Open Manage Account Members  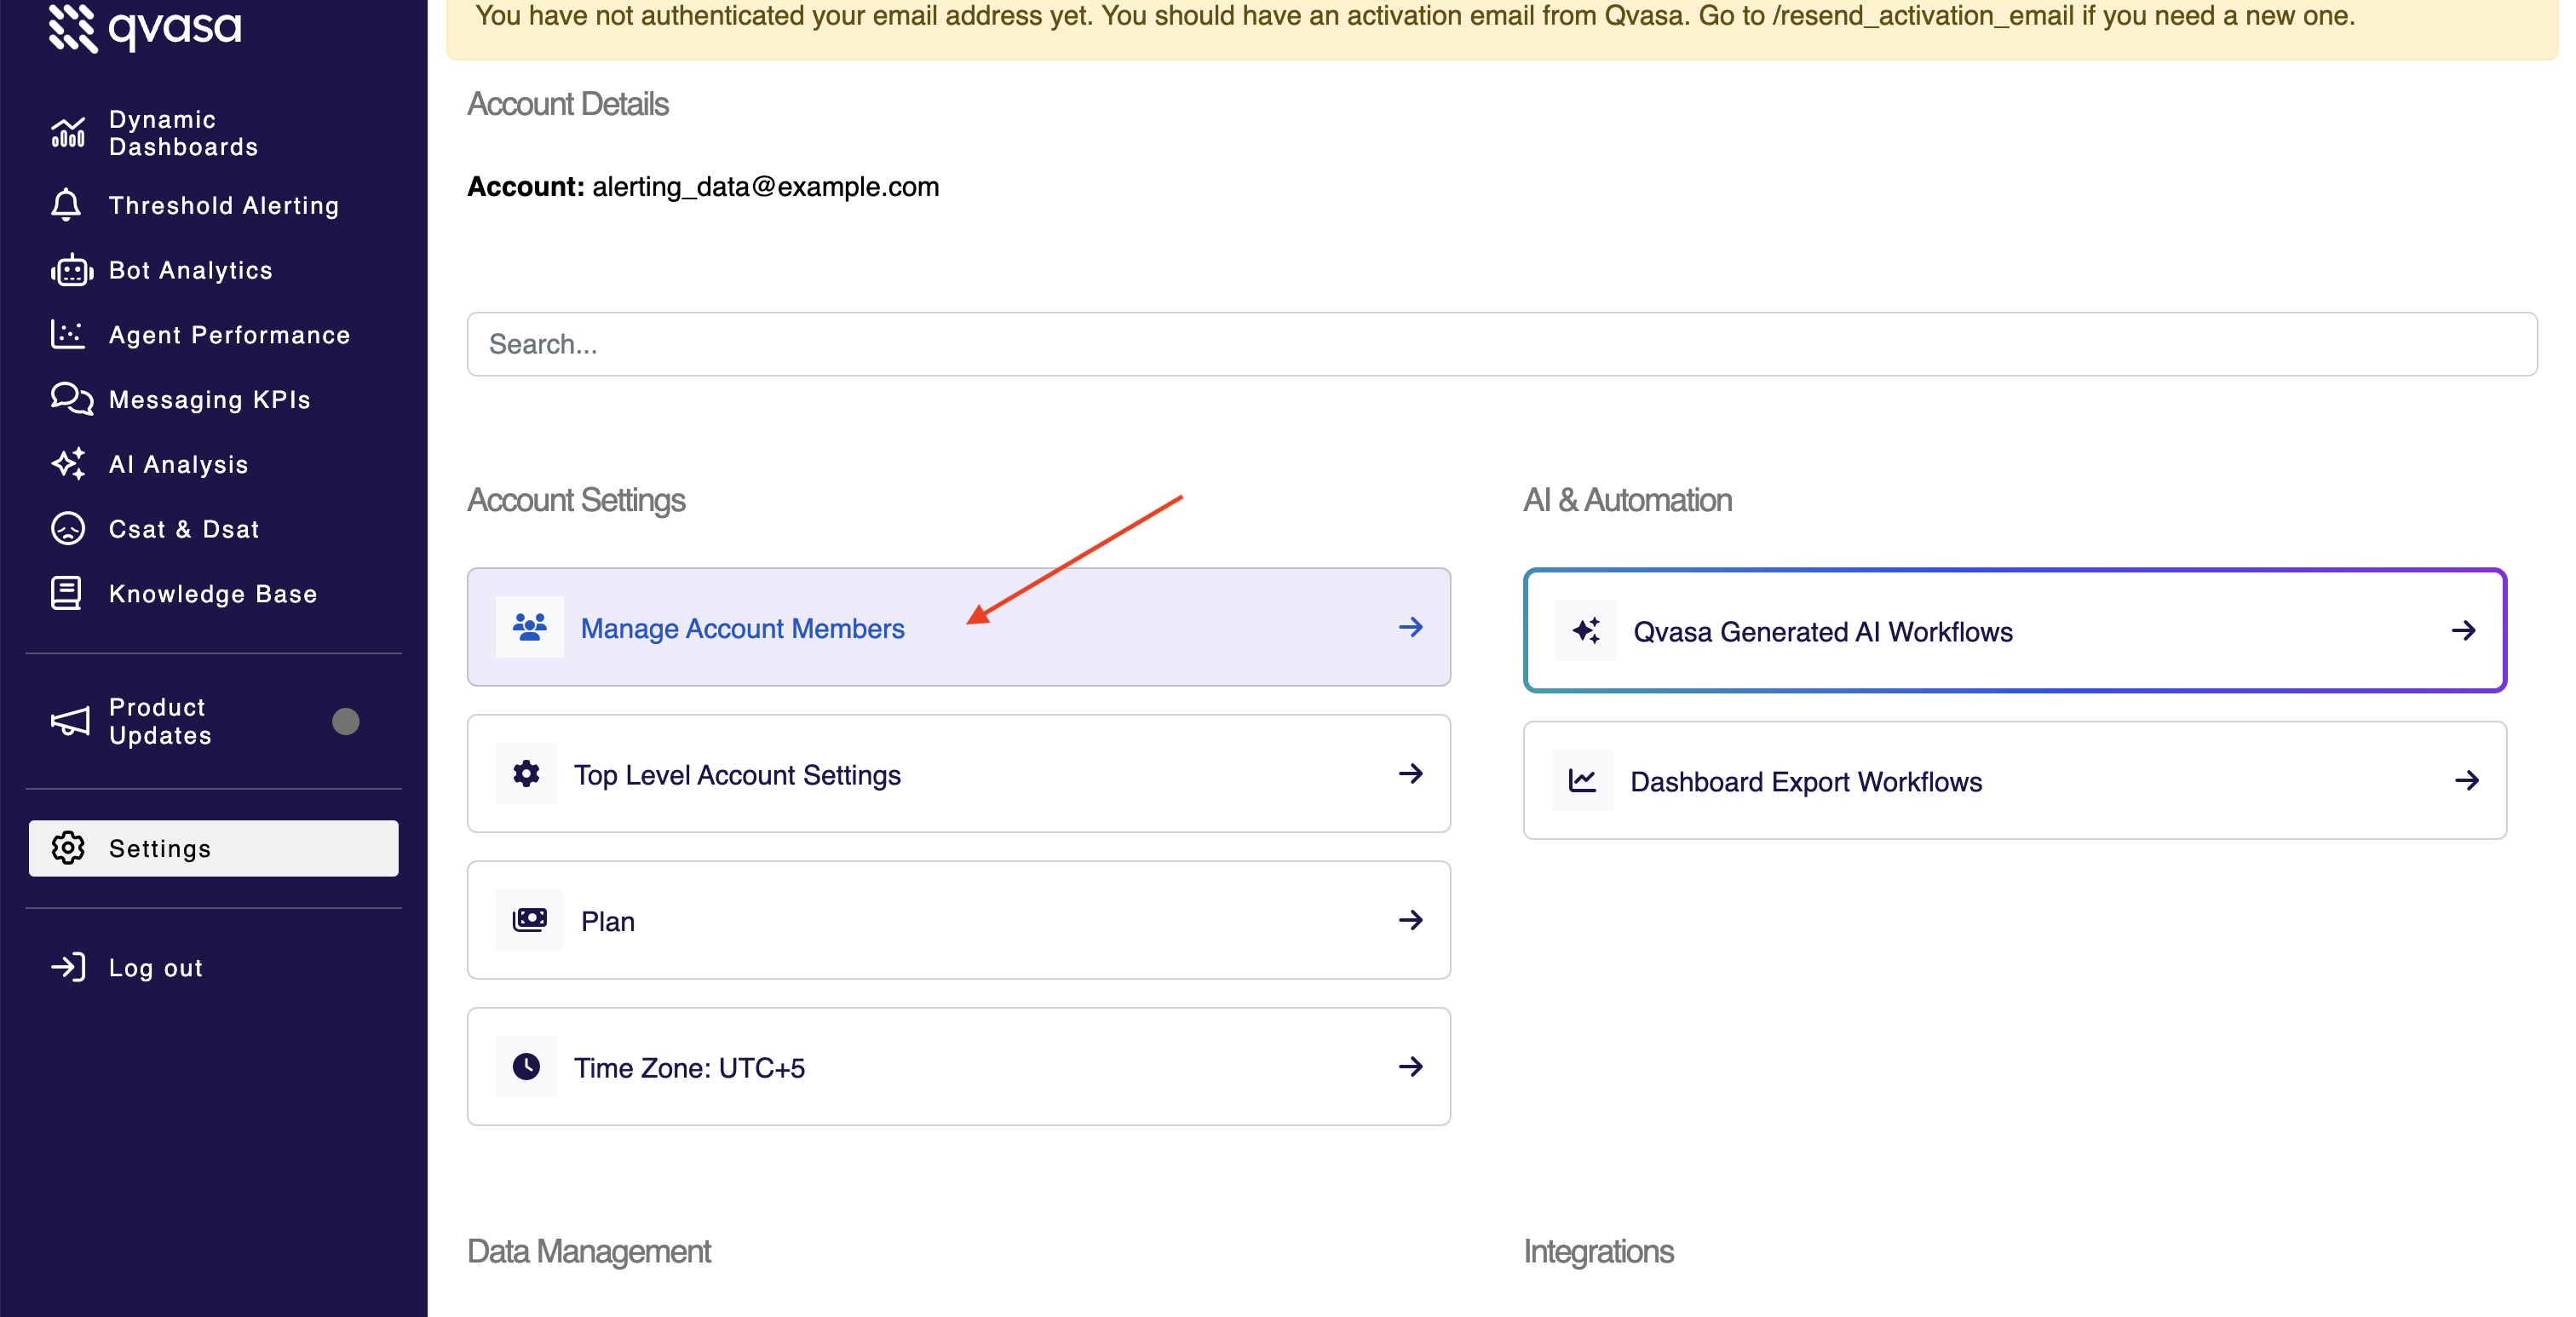point(959,627)
